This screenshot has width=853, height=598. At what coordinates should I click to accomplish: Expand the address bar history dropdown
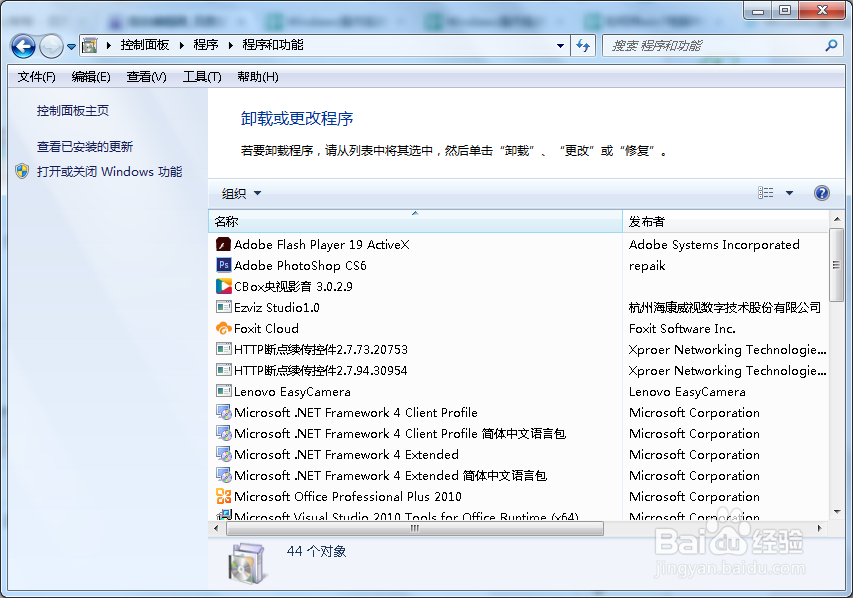tap(560, 46)
